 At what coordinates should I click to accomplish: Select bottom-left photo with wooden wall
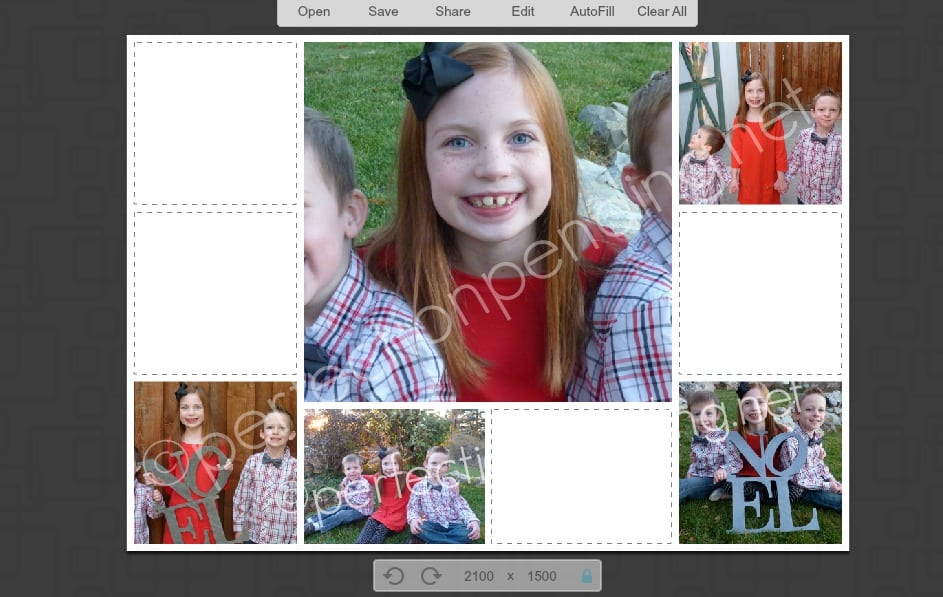coord(215,462)
